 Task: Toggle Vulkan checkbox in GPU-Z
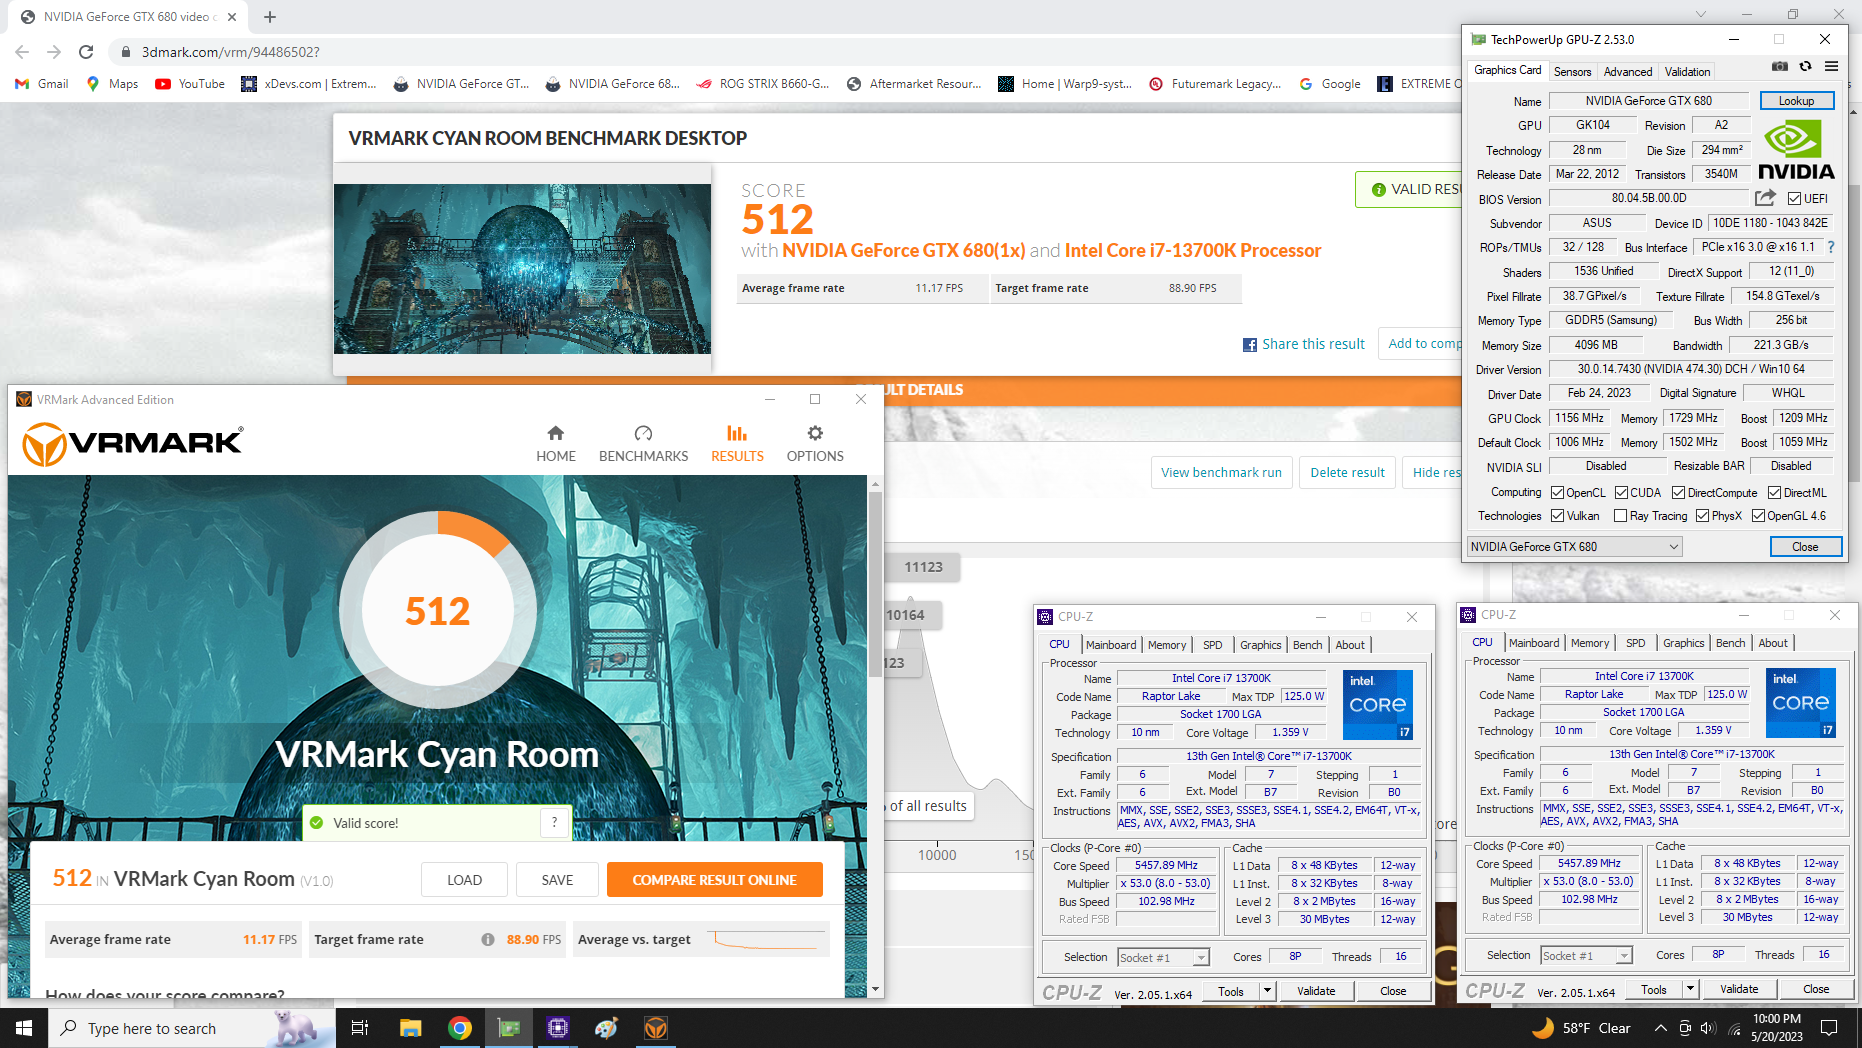(1557, 516)
